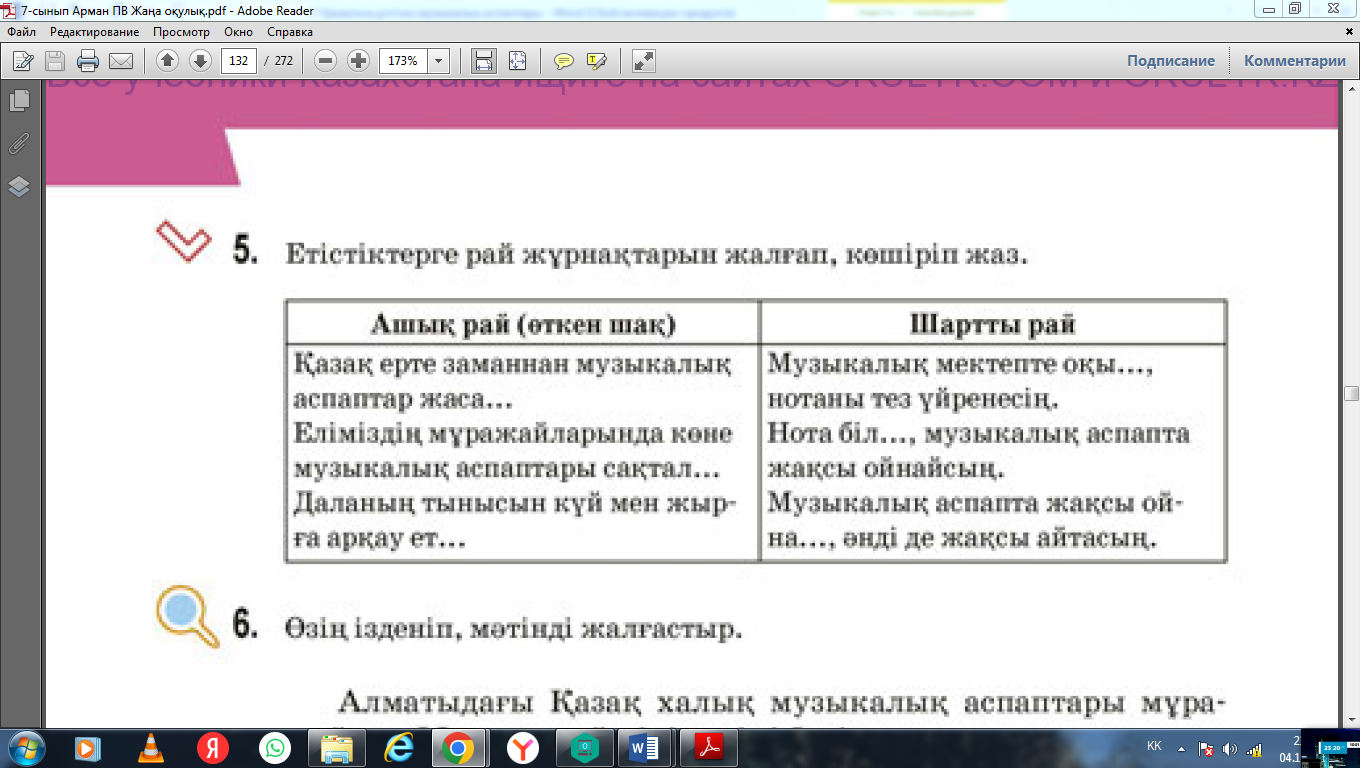
Task: Open Internet Explorer from the taskbar
Action: pos(398,748)
